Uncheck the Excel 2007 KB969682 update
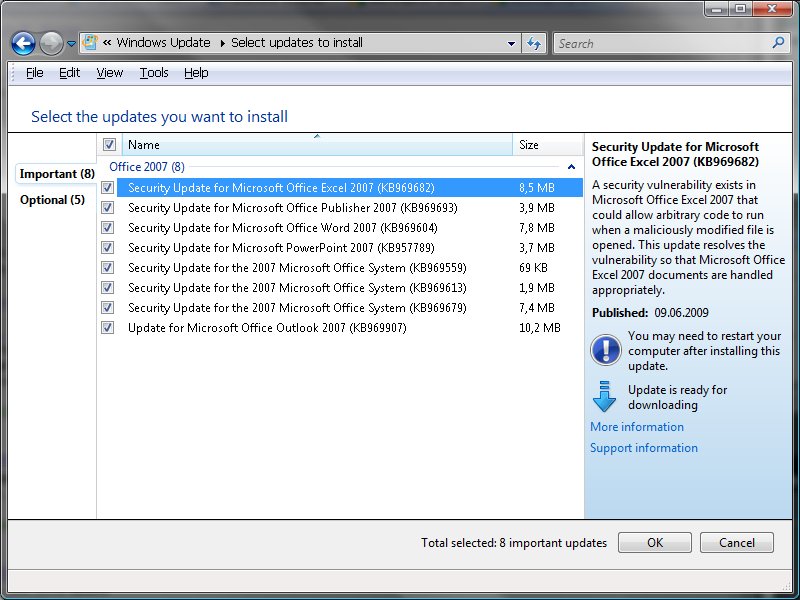800x600 pixels. [107, 187]
